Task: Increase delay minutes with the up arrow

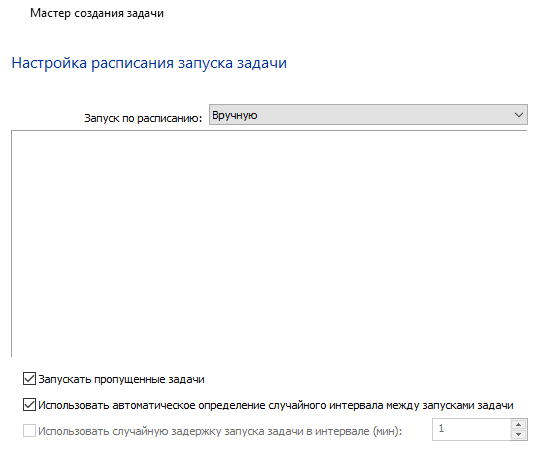Action: pos(519,424)
